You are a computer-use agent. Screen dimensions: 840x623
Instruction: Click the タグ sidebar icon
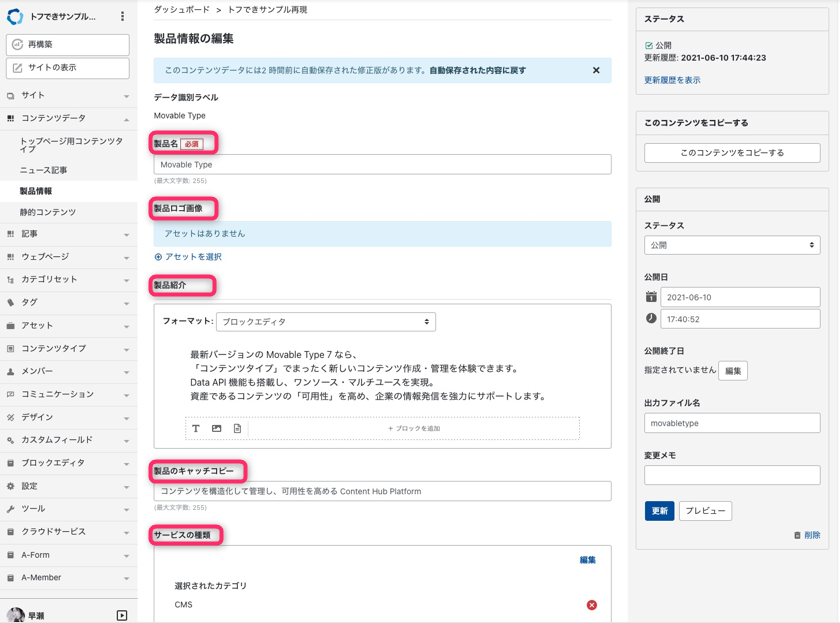coord(10,303)
